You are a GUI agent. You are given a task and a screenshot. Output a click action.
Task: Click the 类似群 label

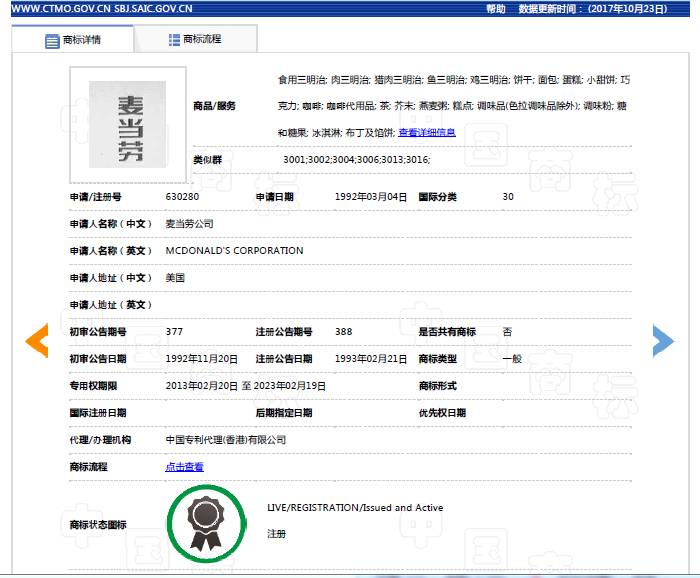click(x=207, y=160)
